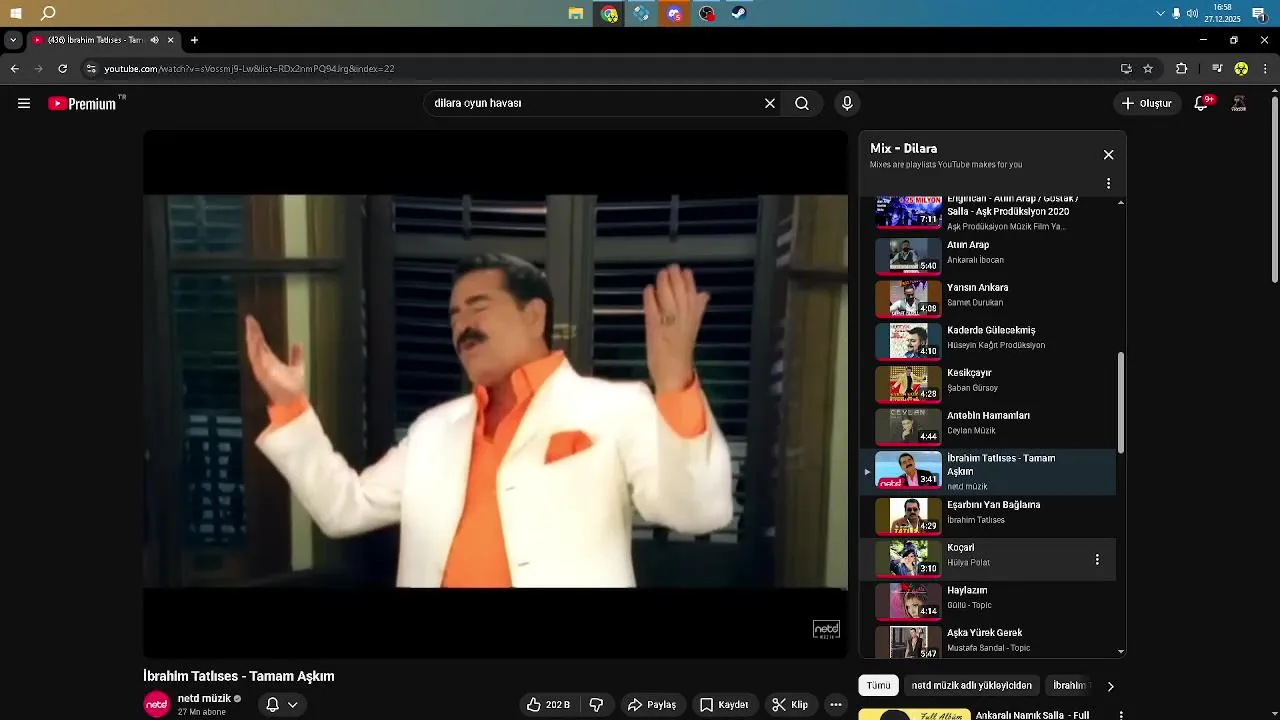1280x720 pixels.
Task: View site information icon in address bar
Action: click(x=91, y=69)
